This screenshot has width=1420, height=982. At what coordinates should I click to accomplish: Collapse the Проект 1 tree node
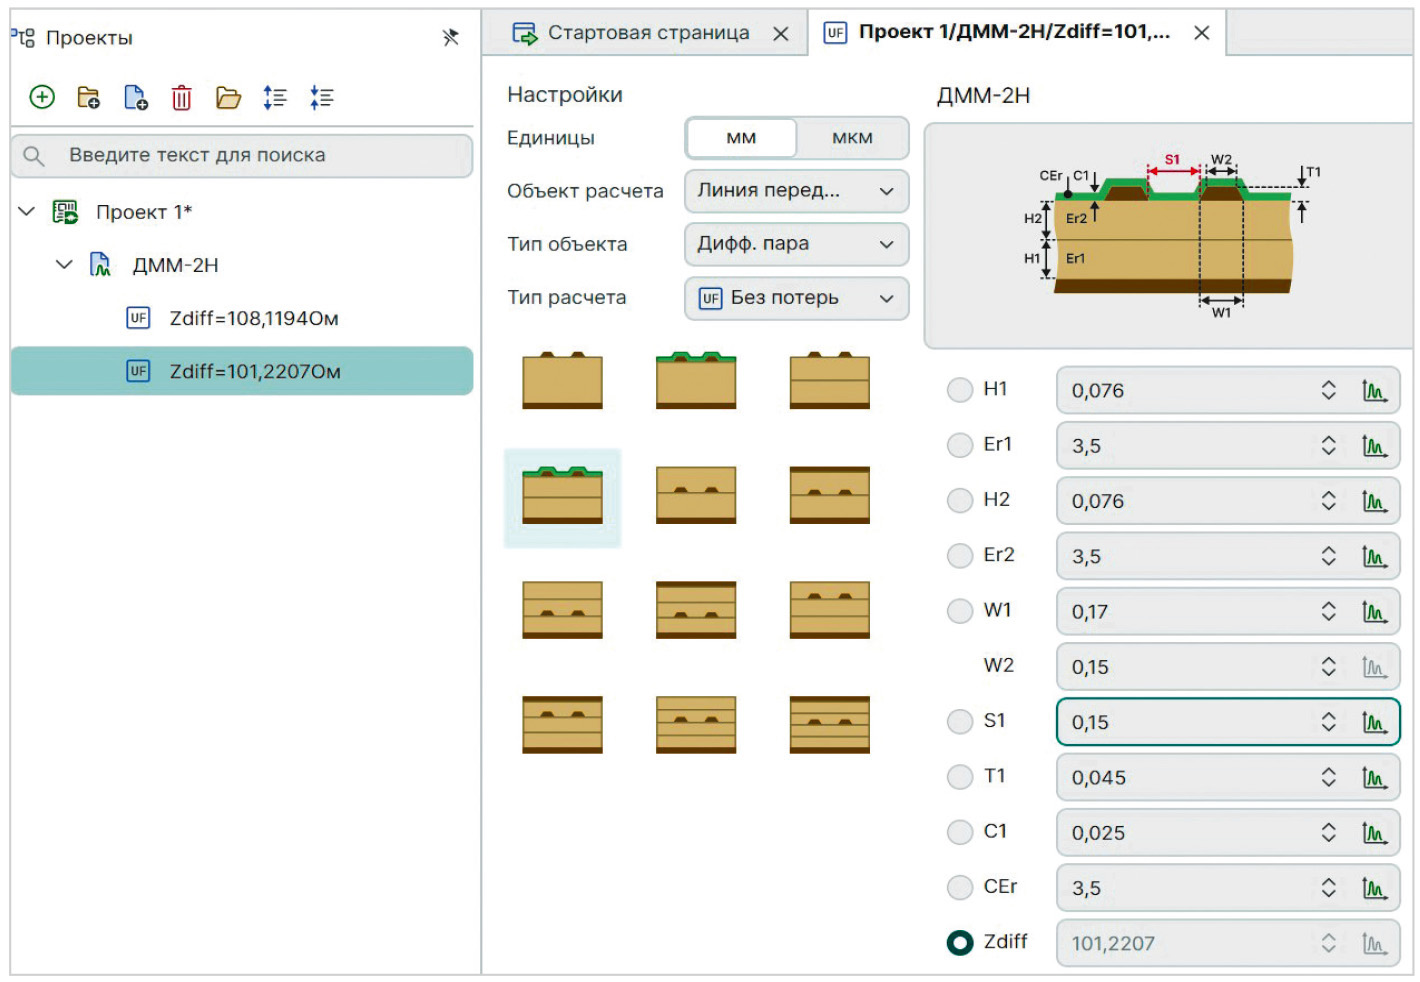point(27,212)
